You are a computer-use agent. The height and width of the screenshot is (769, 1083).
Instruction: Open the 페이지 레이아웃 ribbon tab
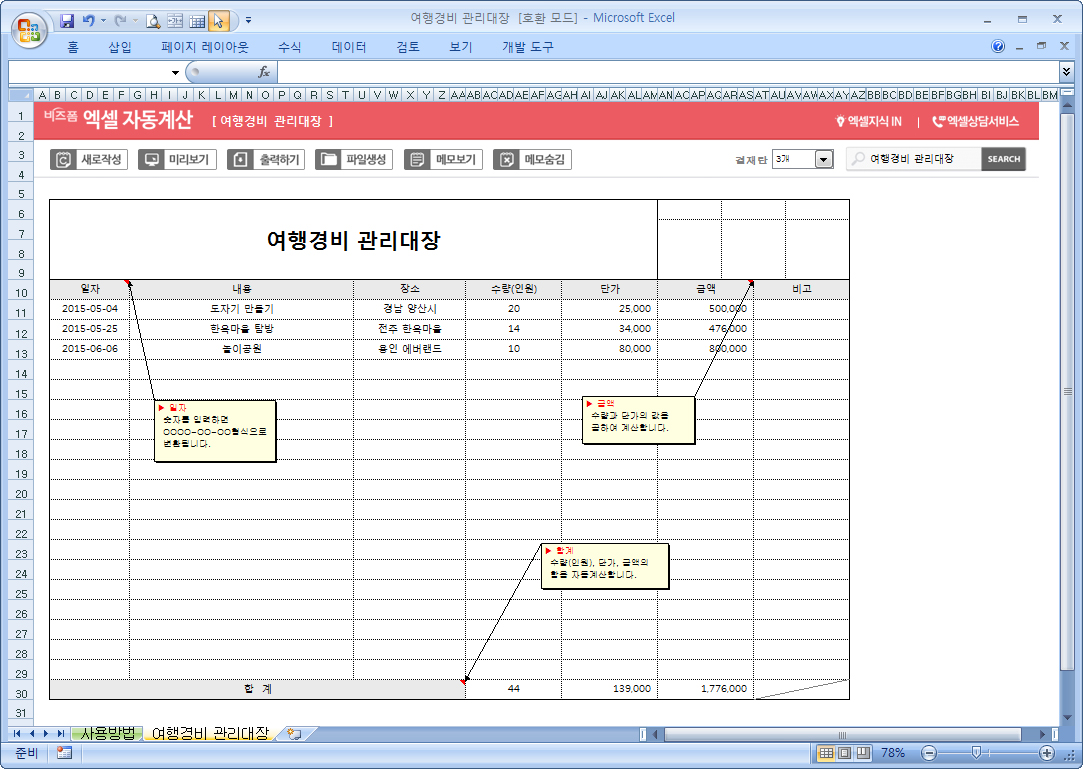click(204, 47)
